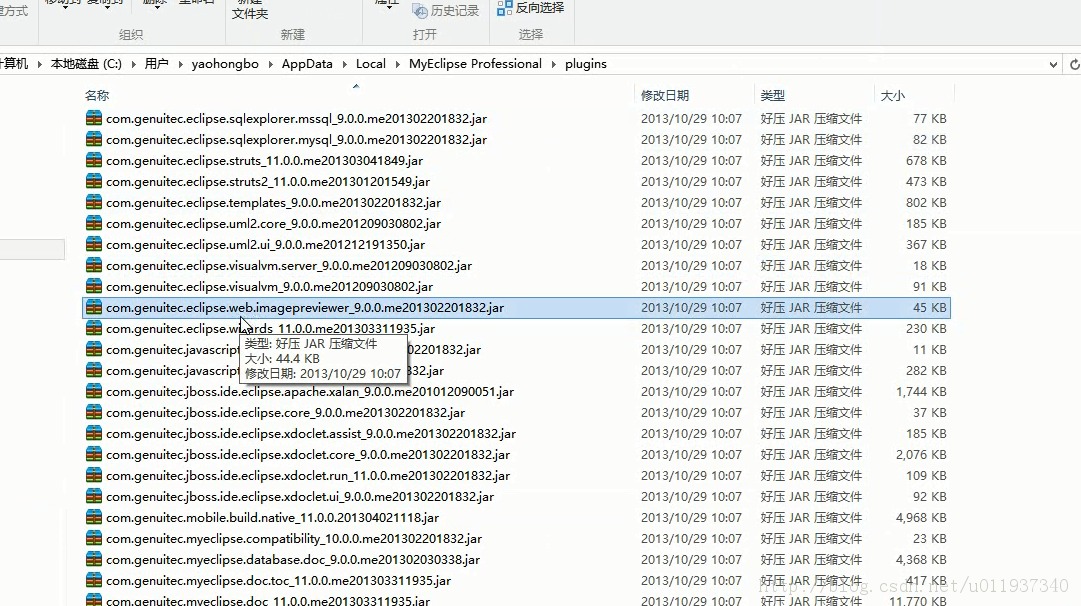
Task: Click the jar icon of myeclipse.database.doc file
Action: [94, 560]
